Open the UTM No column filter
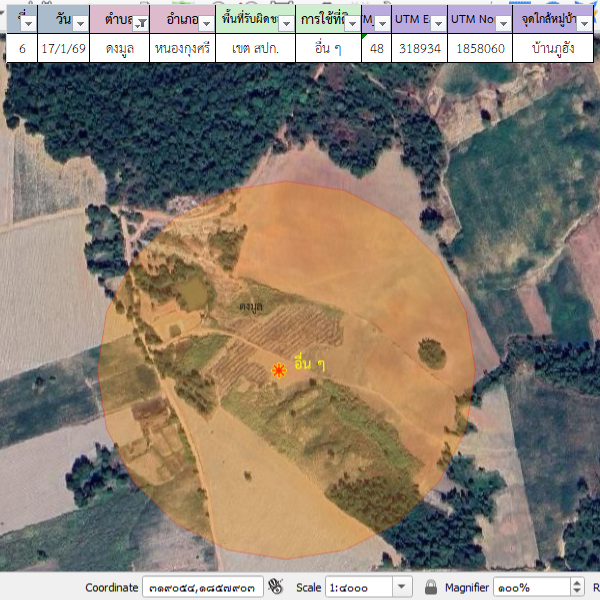The height and width of the screenshot is (600, 600). pyautogui.click(x=502, y=23)
